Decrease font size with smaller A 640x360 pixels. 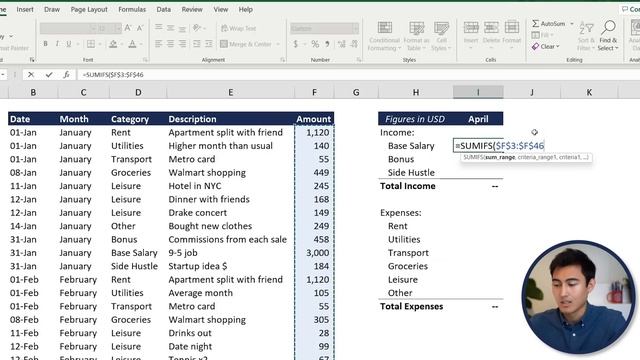coord(140,28)
